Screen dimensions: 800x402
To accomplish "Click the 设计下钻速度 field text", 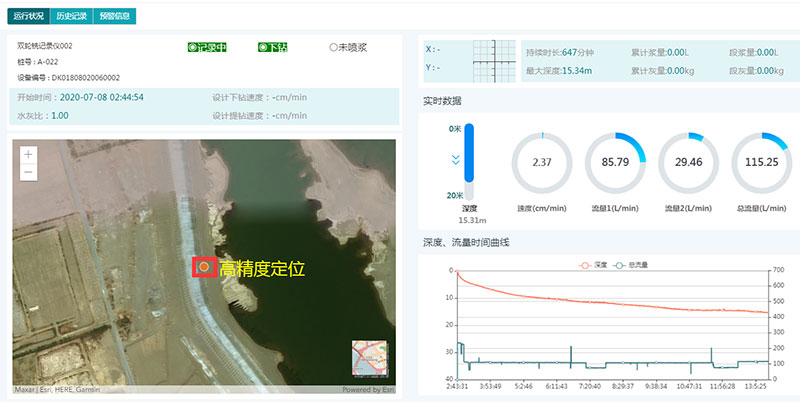I will [x=260, y=97].
